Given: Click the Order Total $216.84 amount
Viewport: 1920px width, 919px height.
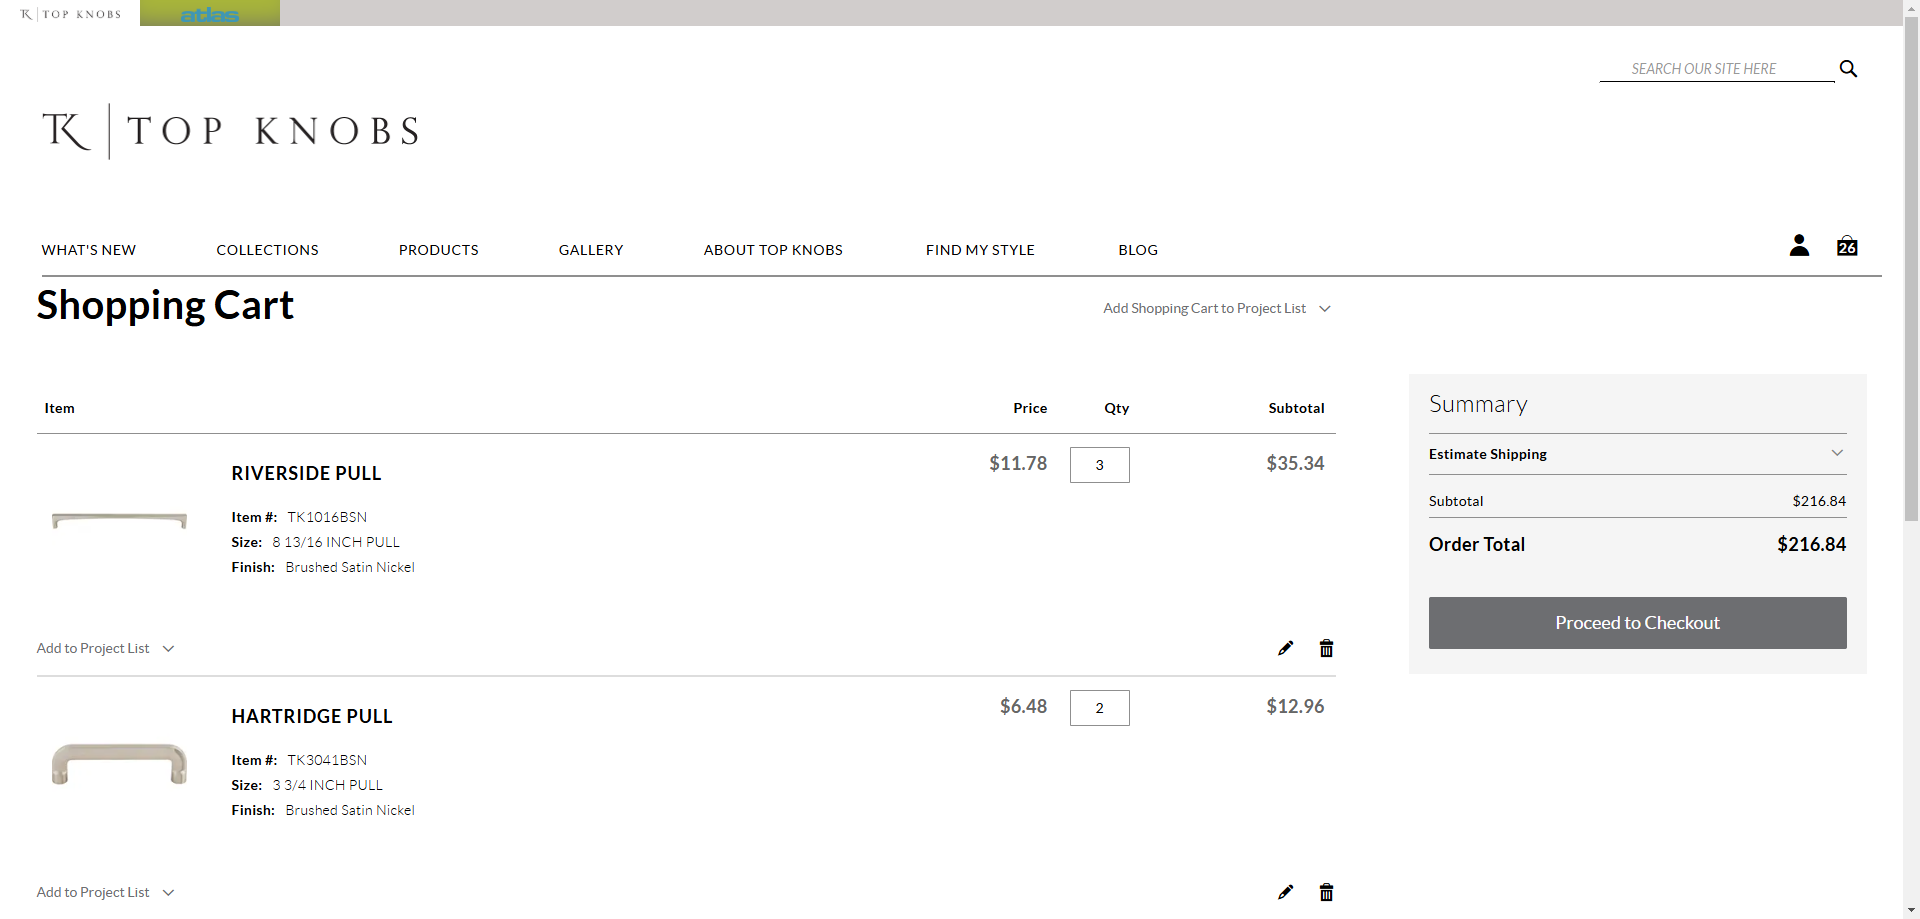Looking at the screenshot, I should (x=1811, y=544).
